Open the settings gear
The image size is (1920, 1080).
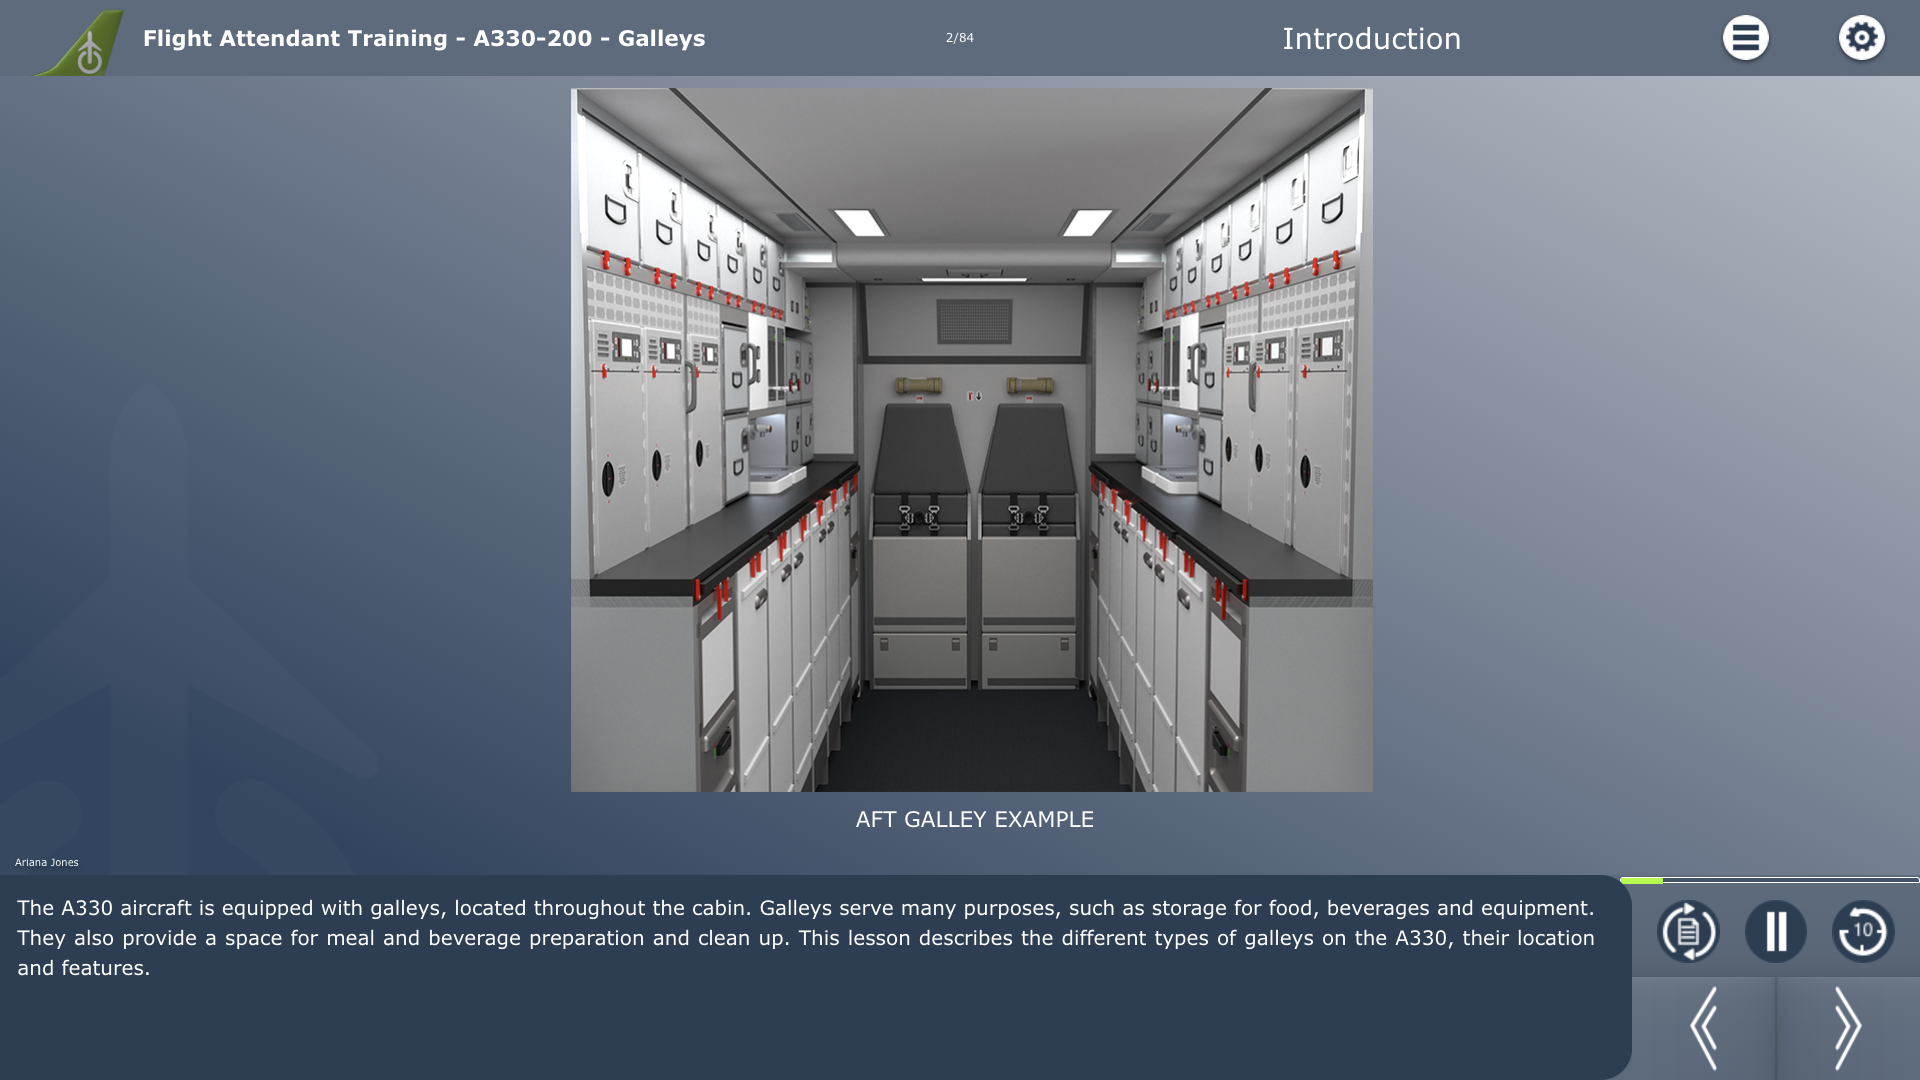coord(1861,38)
